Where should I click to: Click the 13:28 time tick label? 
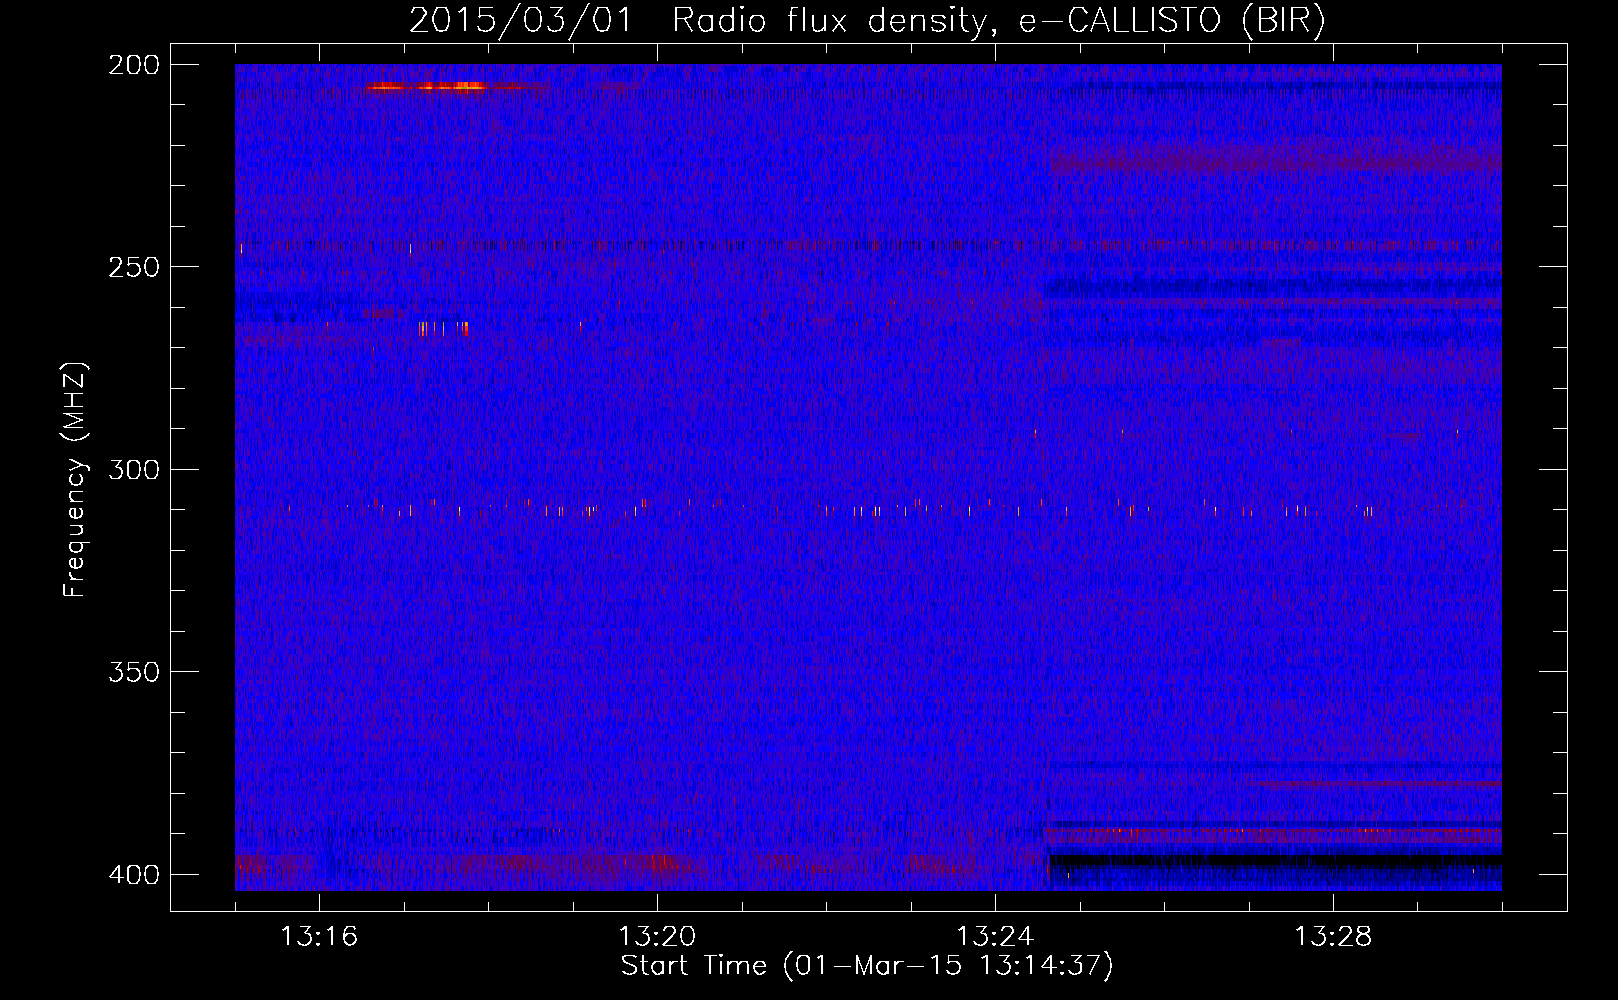1333,937
